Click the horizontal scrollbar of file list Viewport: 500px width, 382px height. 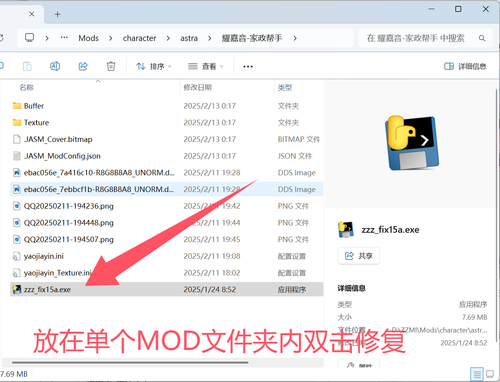pyautogui.click(x=130, y=362)
